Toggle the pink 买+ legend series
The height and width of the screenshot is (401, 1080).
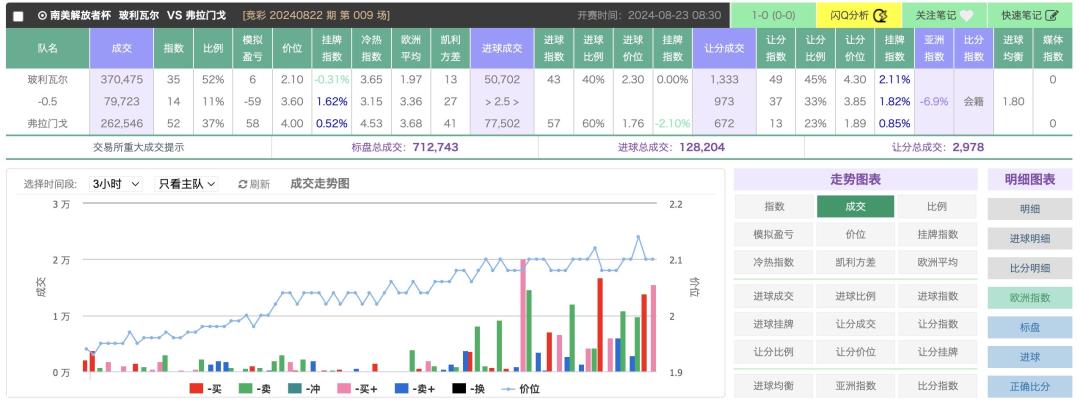tap(358, 389)
